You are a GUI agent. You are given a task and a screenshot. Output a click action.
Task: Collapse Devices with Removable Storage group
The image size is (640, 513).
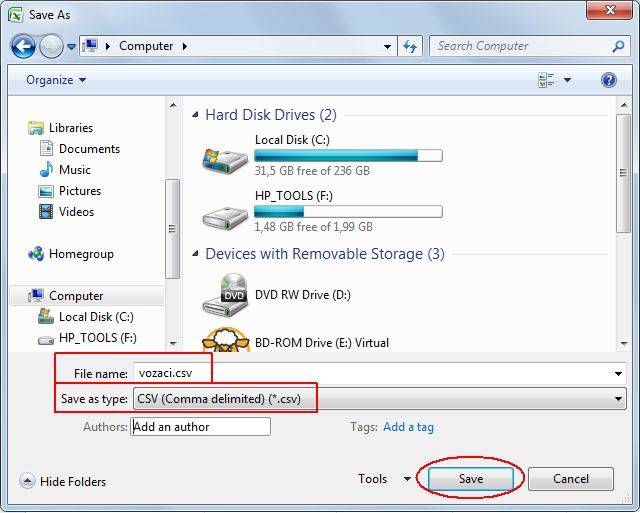195,254
